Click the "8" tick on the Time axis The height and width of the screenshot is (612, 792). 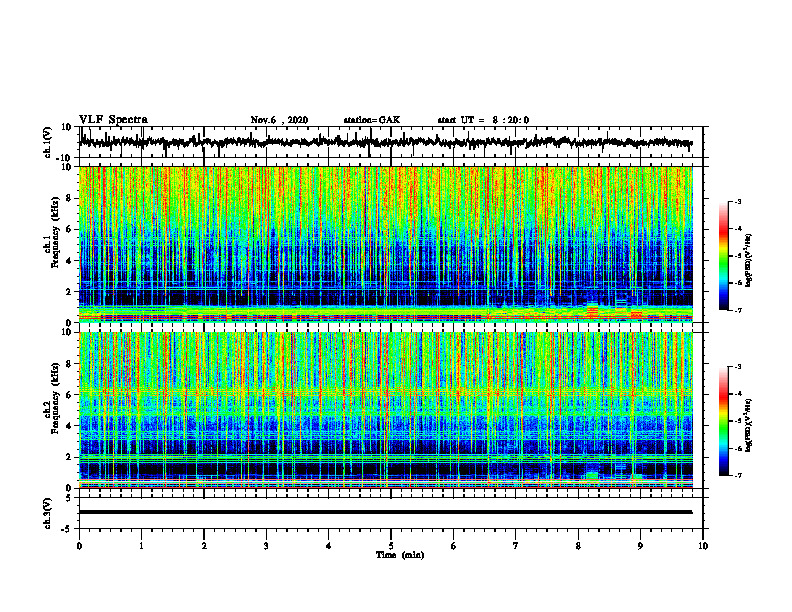point(578,546)
